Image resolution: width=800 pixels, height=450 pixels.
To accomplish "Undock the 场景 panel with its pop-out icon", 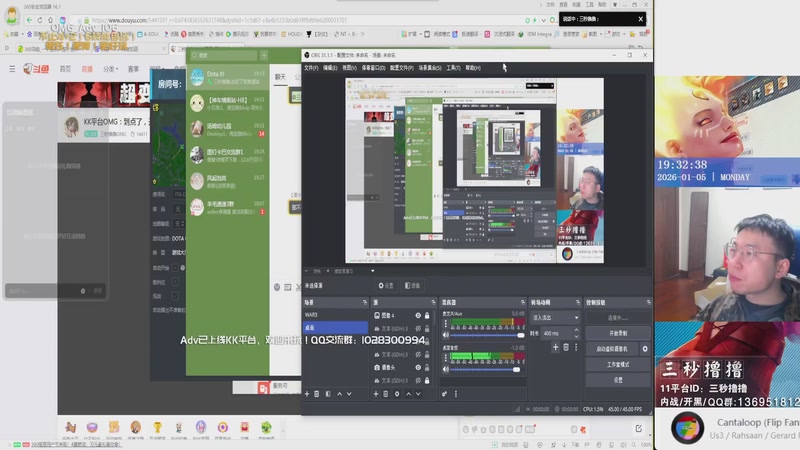I will (x=364, y=303).
